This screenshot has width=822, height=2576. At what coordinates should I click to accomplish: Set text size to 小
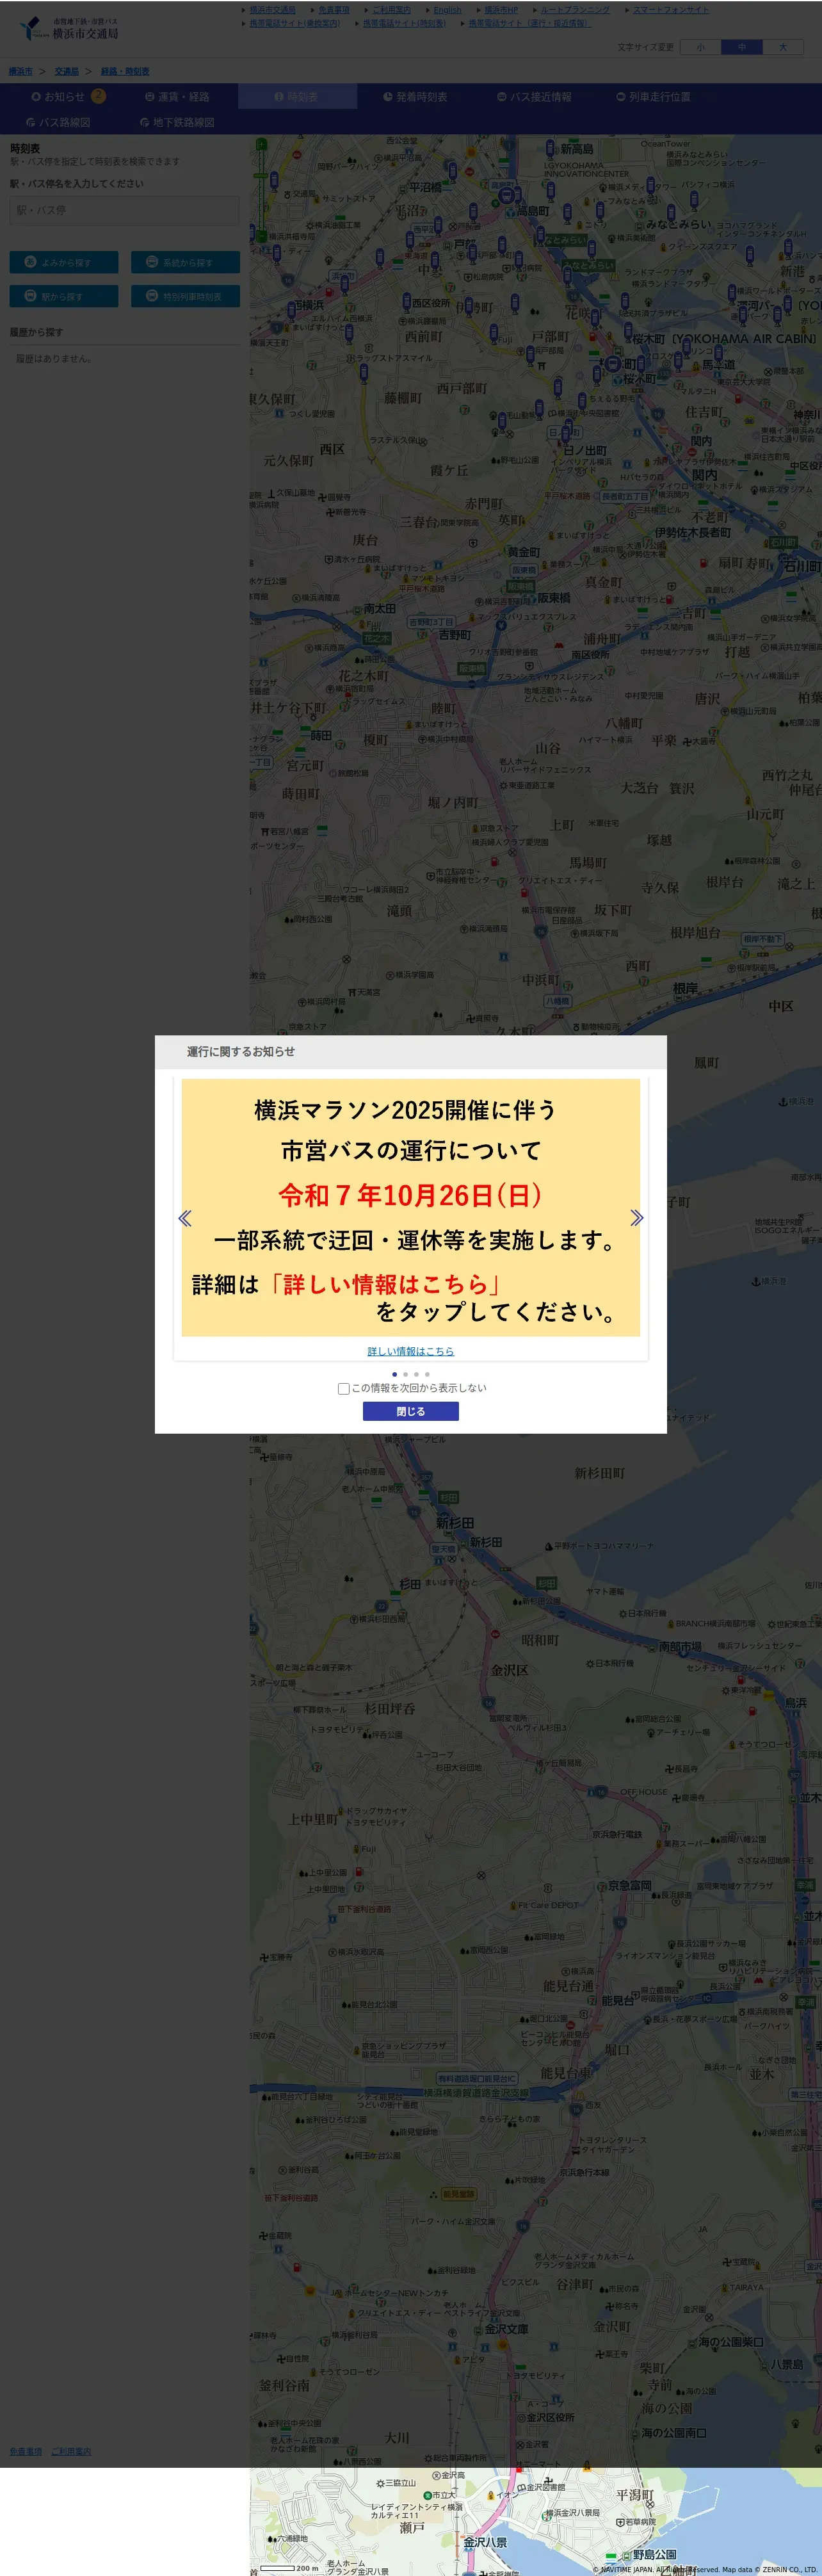pos(700,47)
